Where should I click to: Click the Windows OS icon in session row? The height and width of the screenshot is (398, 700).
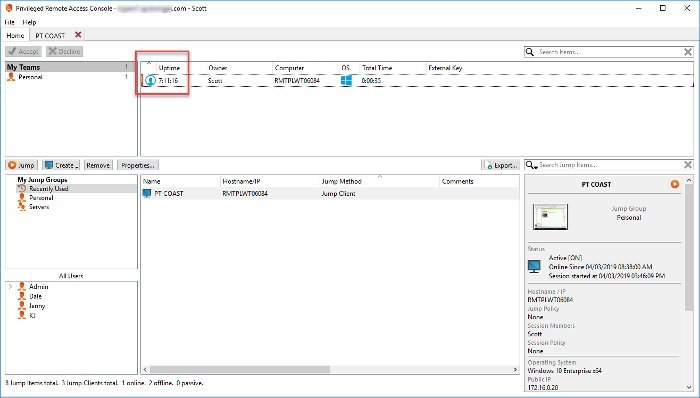pos(346,80)
